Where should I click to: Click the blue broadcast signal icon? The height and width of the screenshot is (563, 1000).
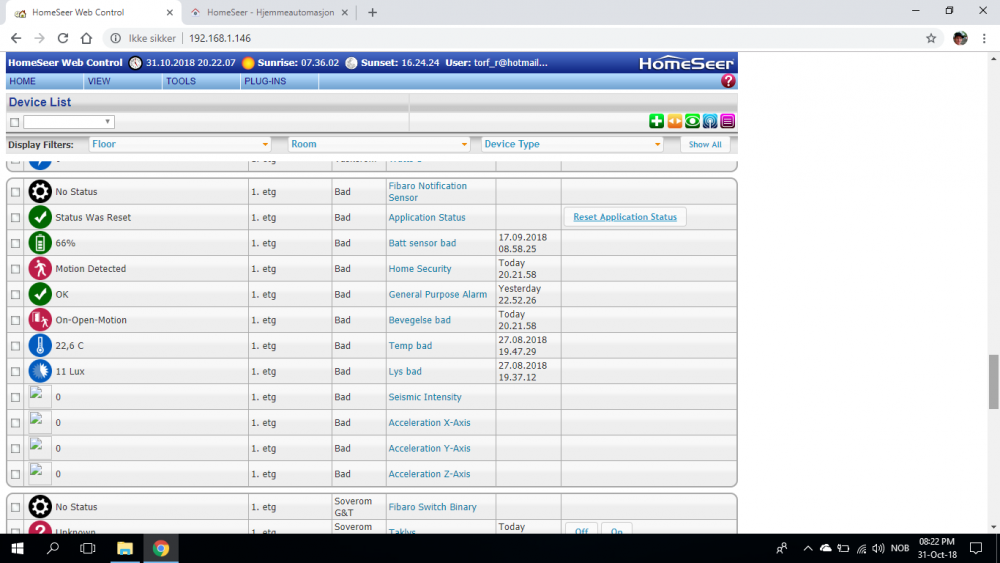pos(710,122)
